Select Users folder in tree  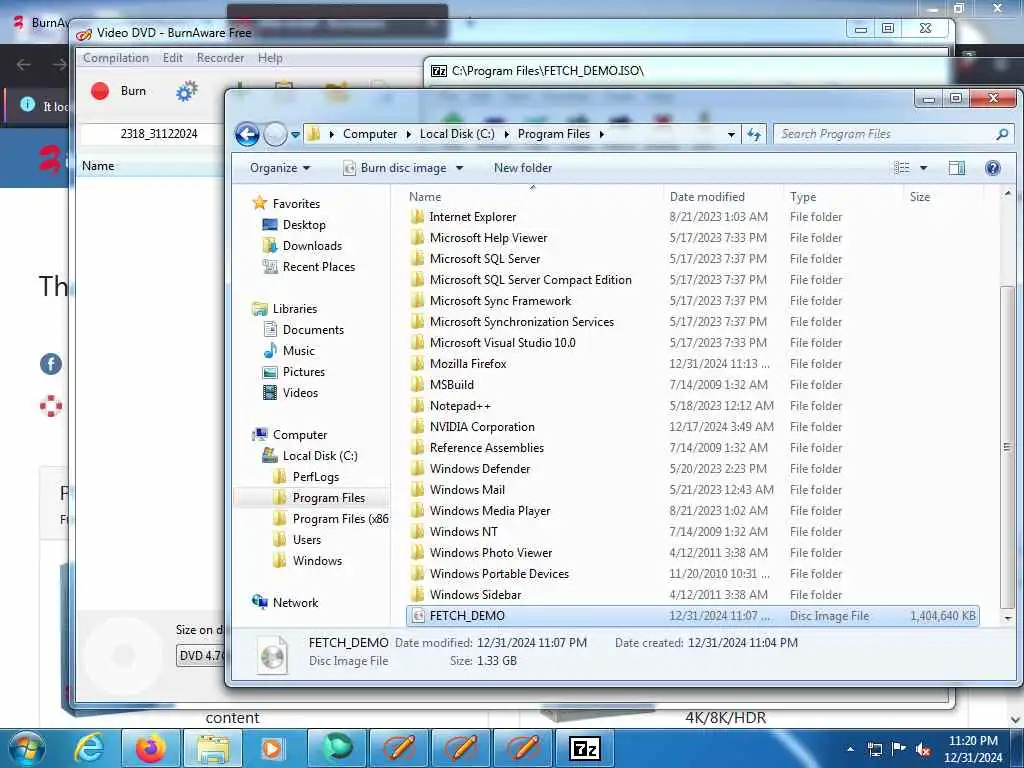pos(306,540)
